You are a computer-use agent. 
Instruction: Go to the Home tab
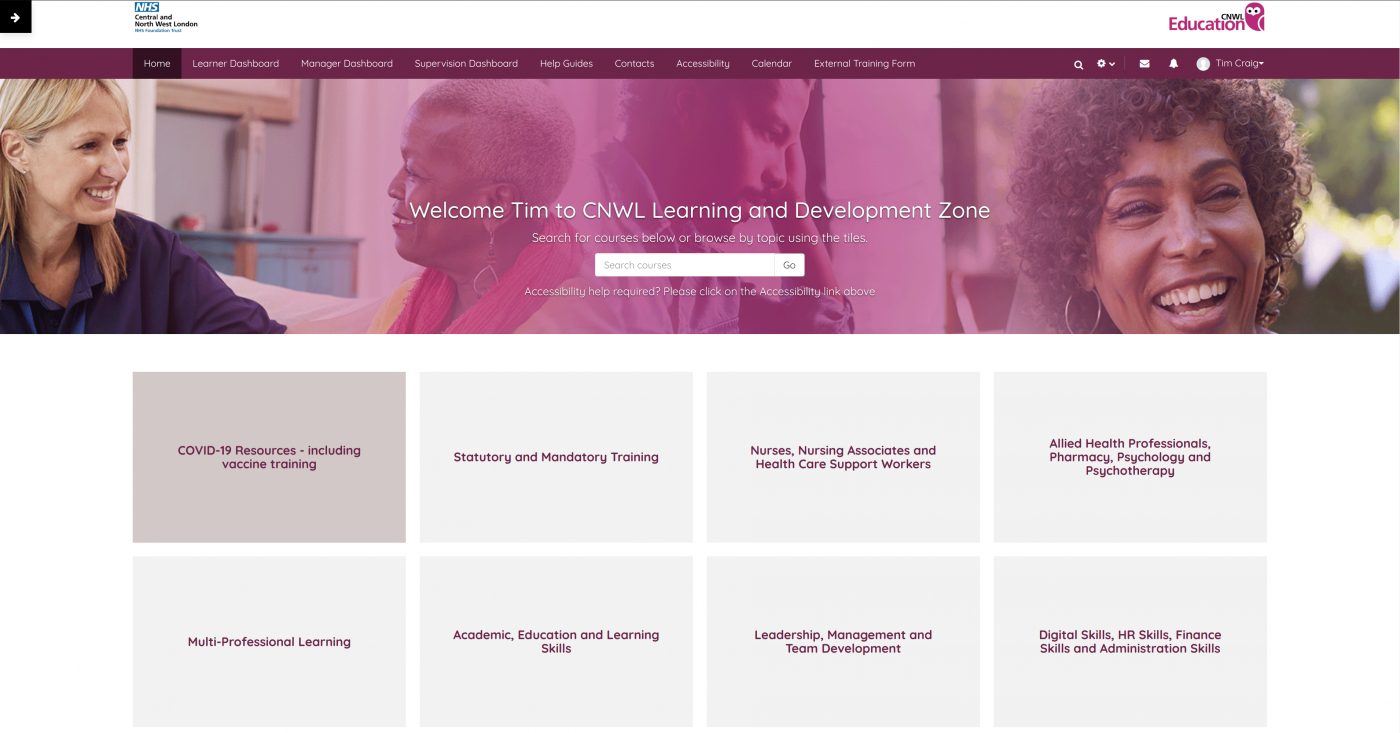157,64
